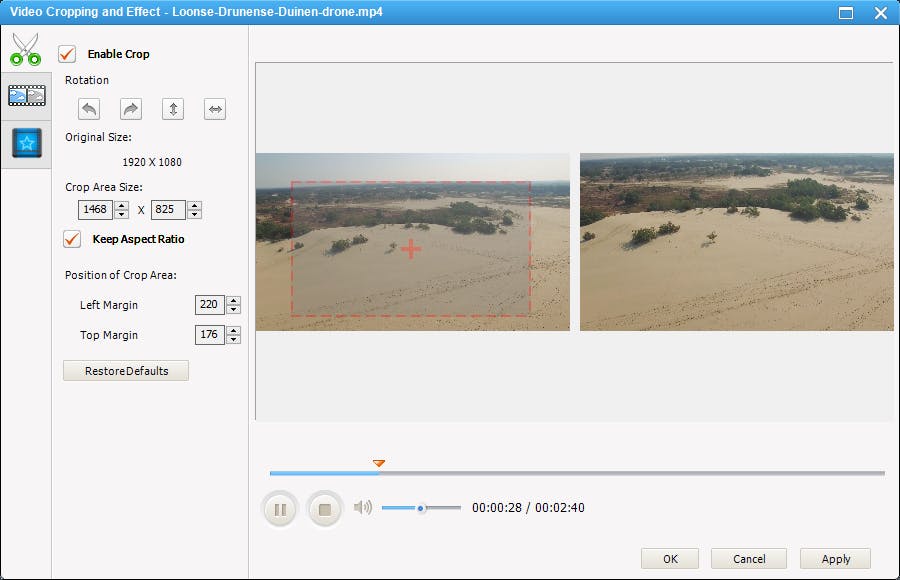Open the blue star Watermark tab
The image size is (900, 580).
click(x=26, y=143)
